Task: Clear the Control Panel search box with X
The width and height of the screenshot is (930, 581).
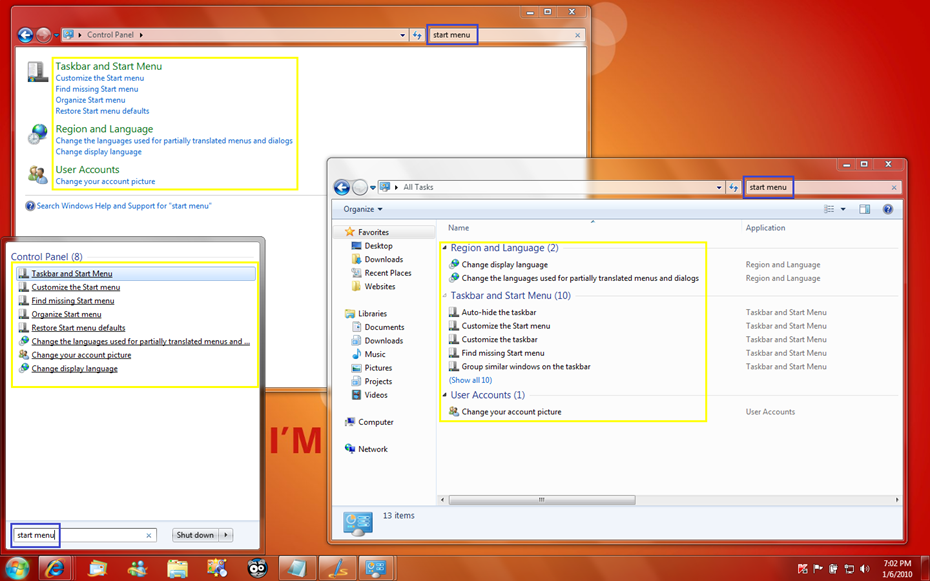Action: pyautogui.click(x=578, y=35)
